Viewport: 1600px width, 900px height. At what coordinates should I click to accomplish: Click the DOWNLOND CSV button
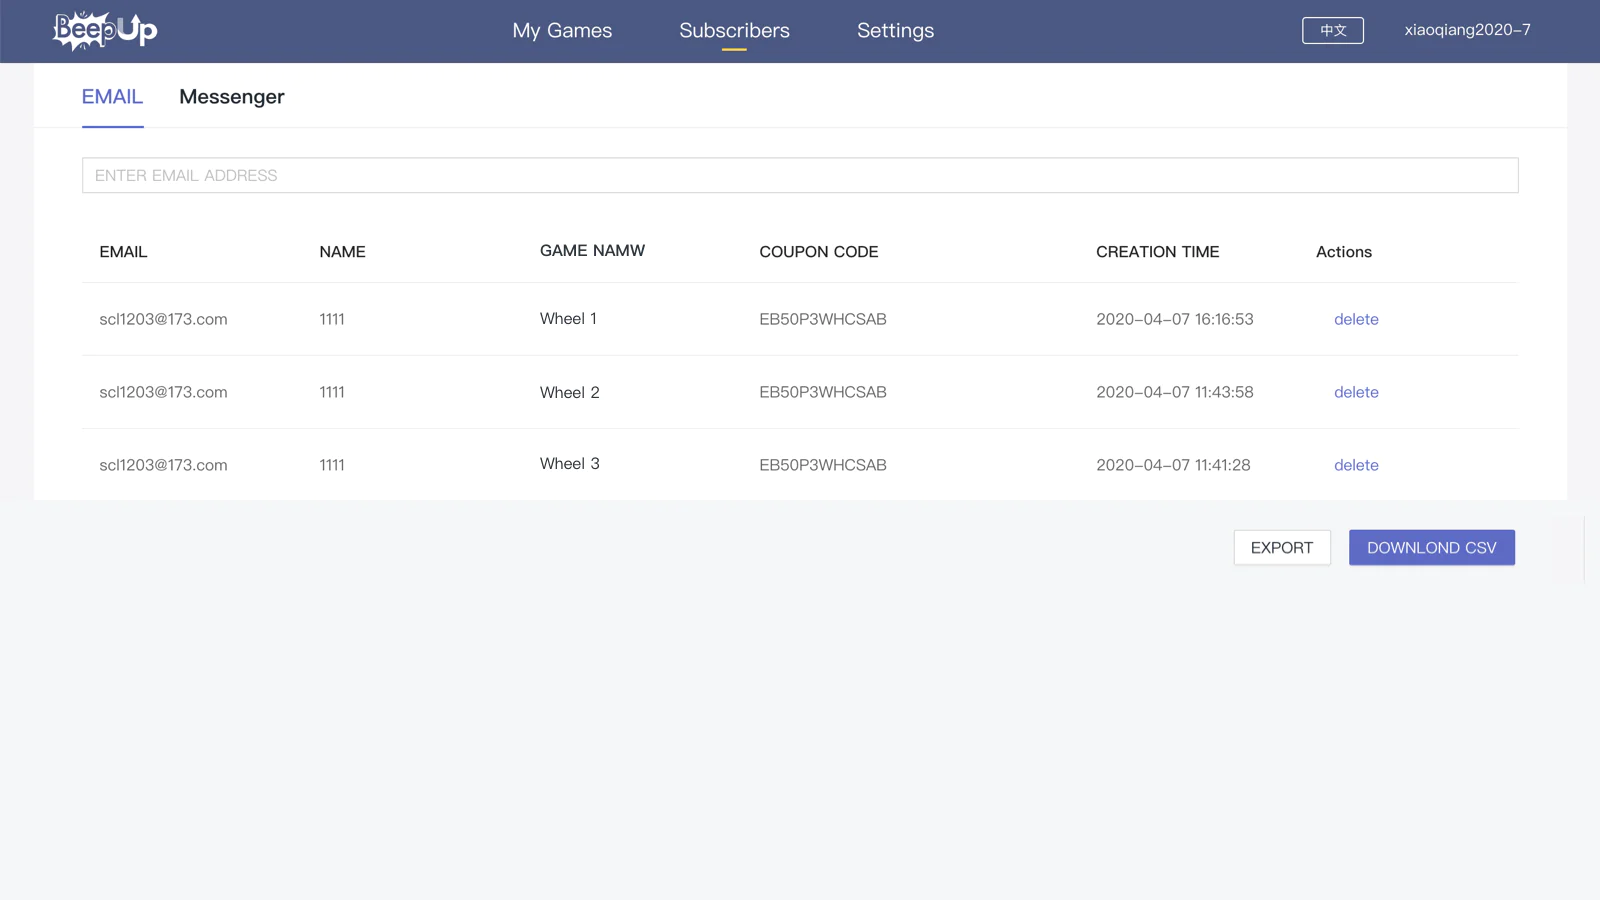1431,547
